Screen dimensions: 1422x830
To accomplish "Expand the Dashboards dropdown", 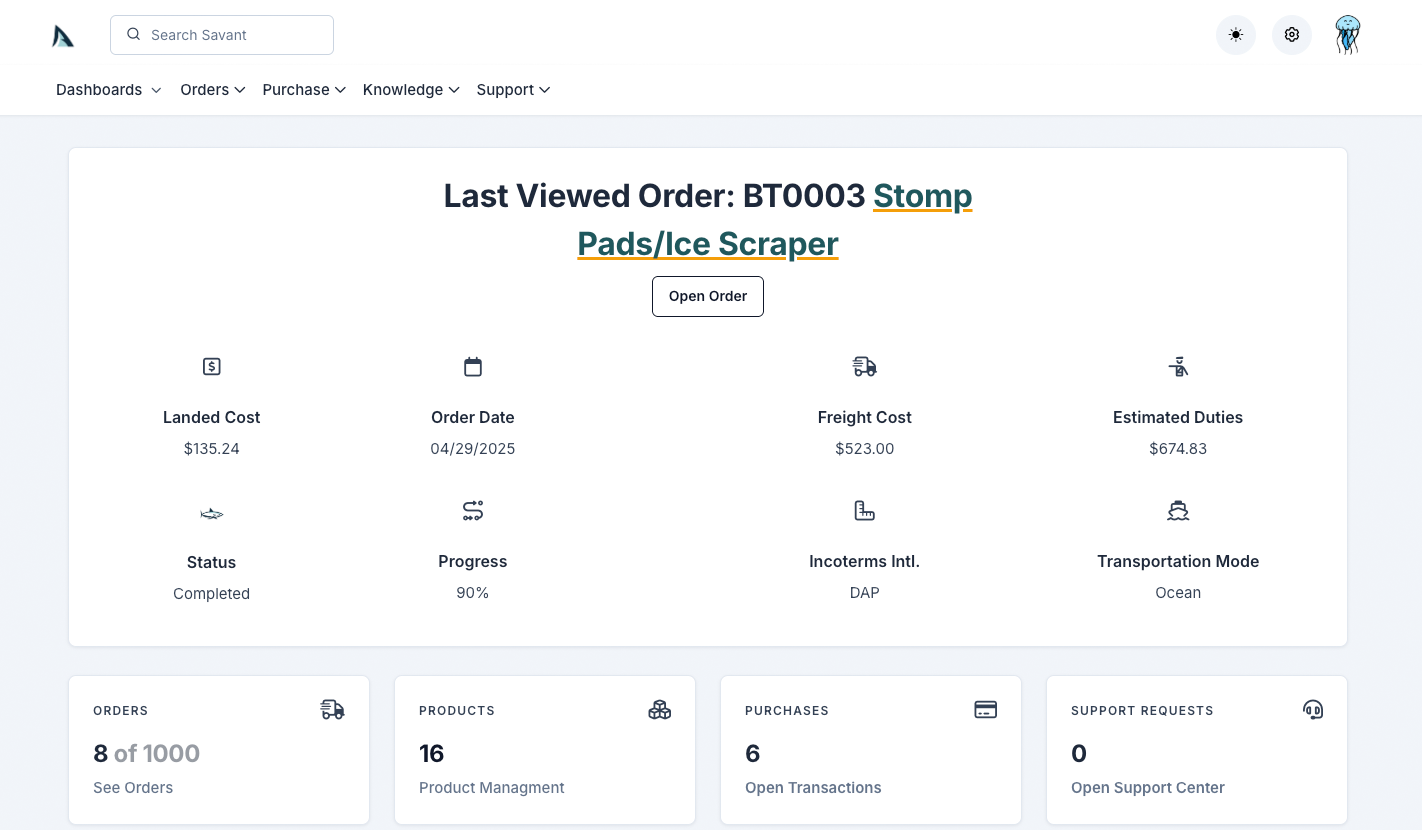I will coord(108,89).
